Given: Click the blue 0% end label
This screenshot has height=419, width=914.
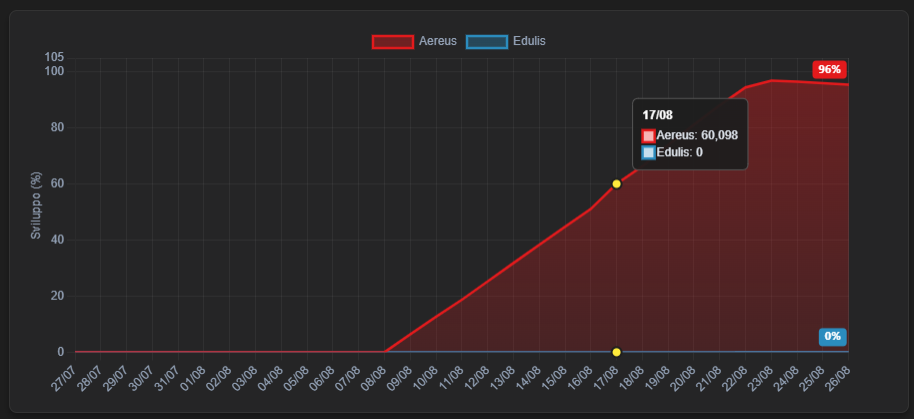Looking at the screenshot, I should coord(832,336).
